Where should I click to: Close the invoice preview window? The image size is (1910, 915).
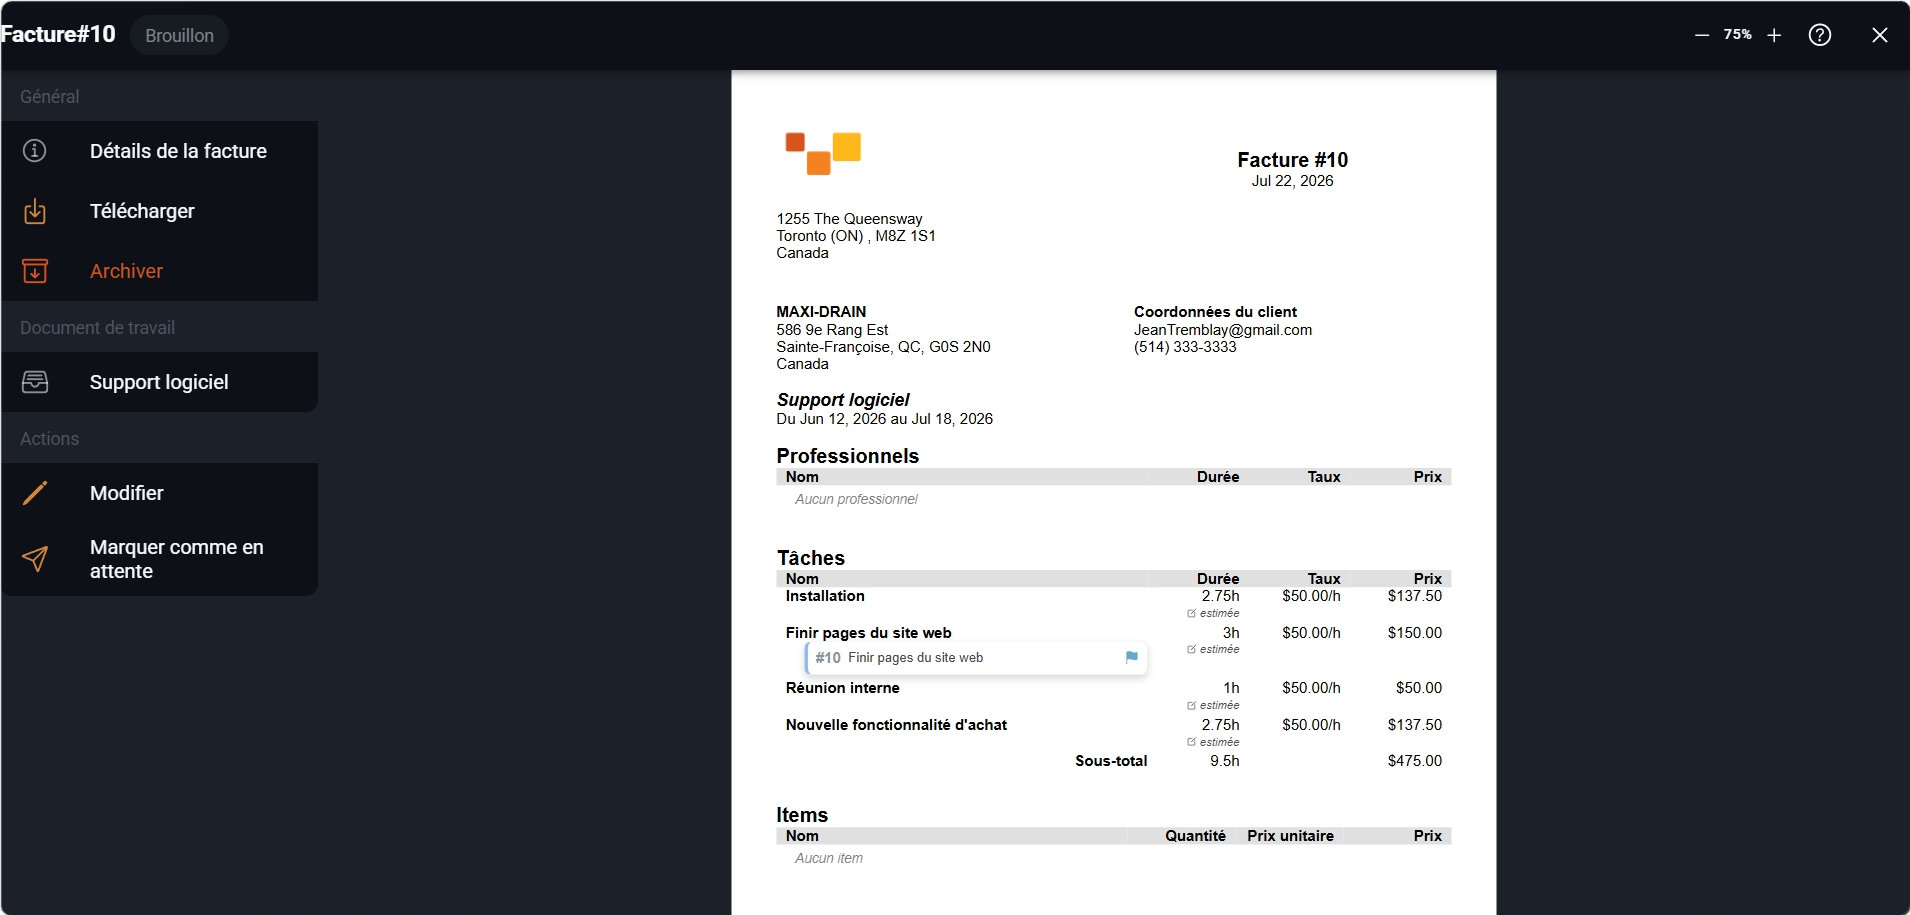[1880, 35]
